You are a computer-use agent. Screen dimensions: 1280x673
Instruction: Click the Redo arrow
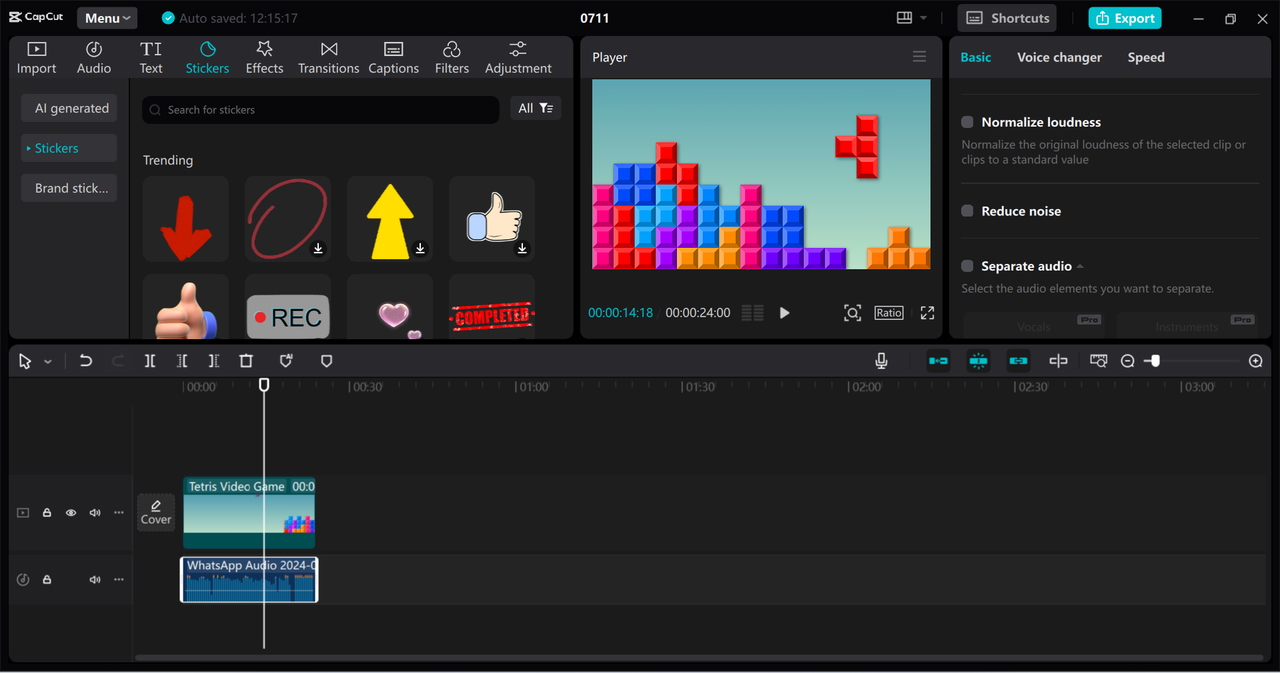coord(118,361)
